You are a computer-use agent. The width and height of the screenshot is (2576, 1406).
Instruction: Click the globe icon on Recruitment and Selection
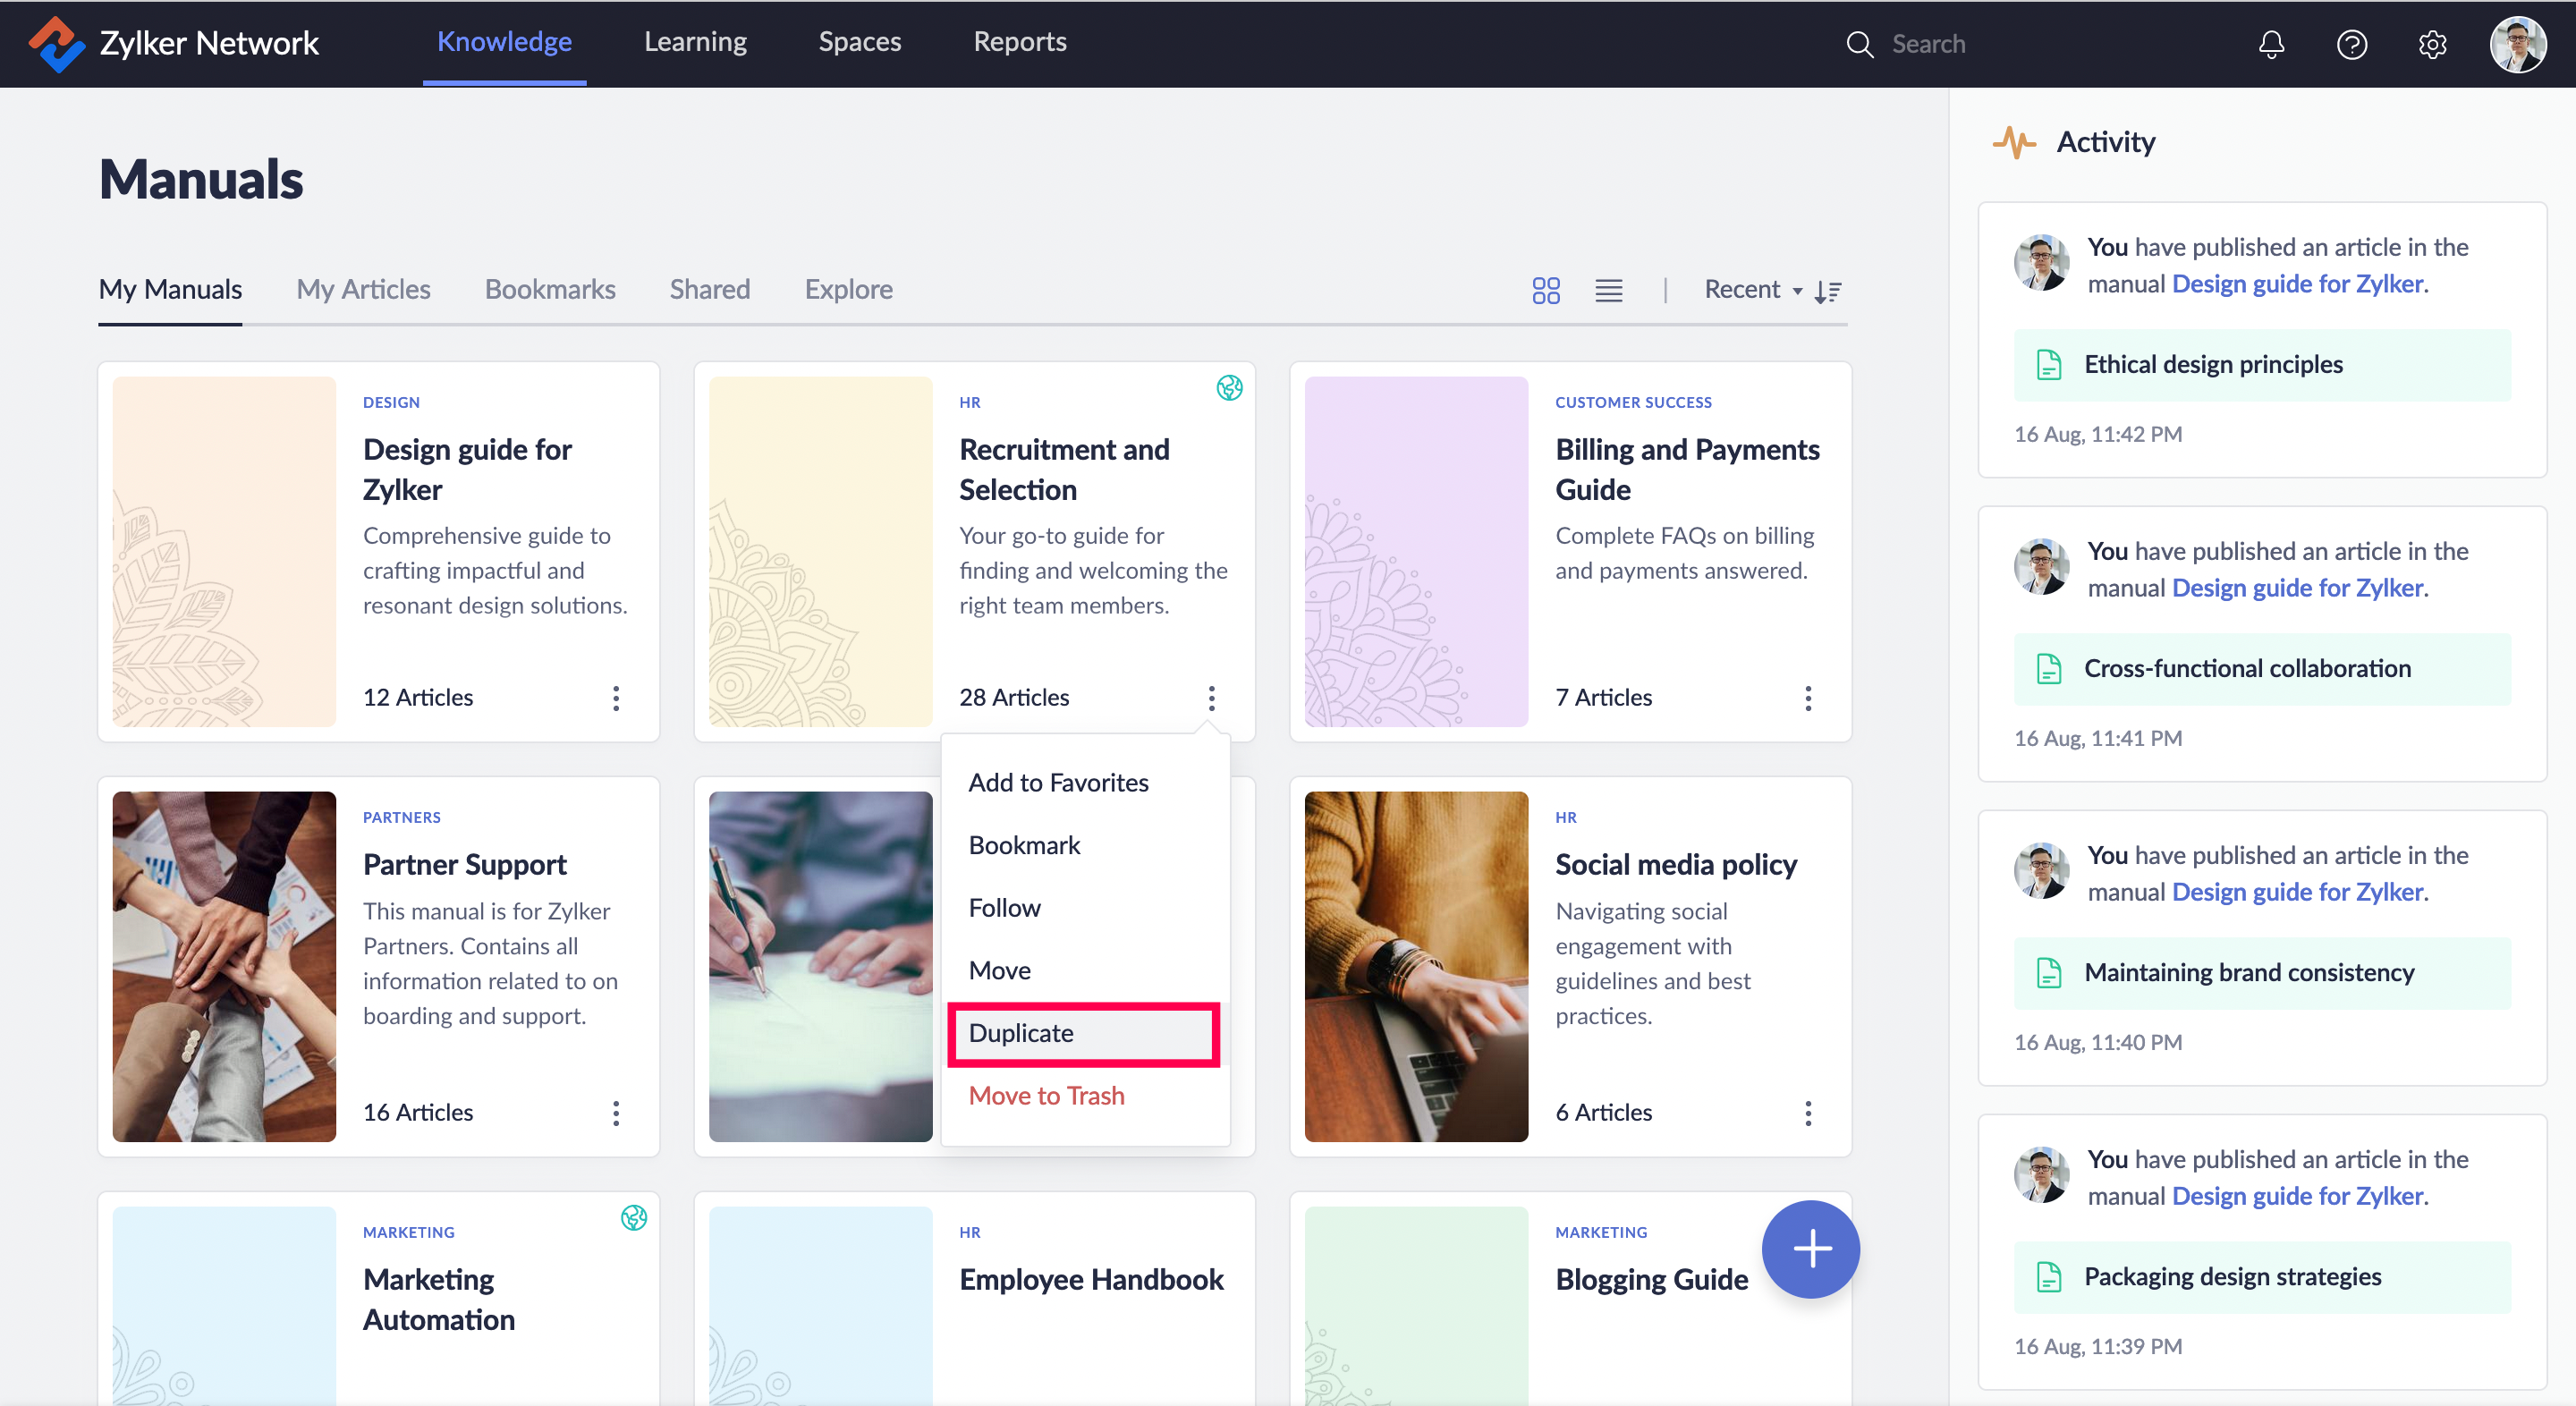[1229, 388]
